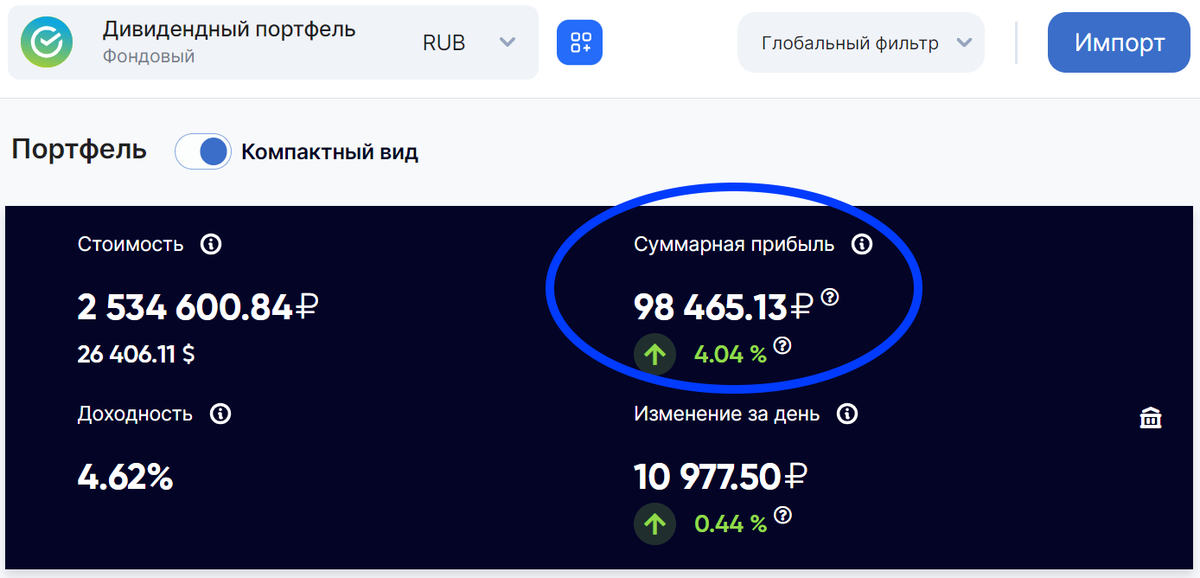Click the question mark beside 98 465.13 ₽
This screenshot has height=578, width=1200.
(830, 296)
